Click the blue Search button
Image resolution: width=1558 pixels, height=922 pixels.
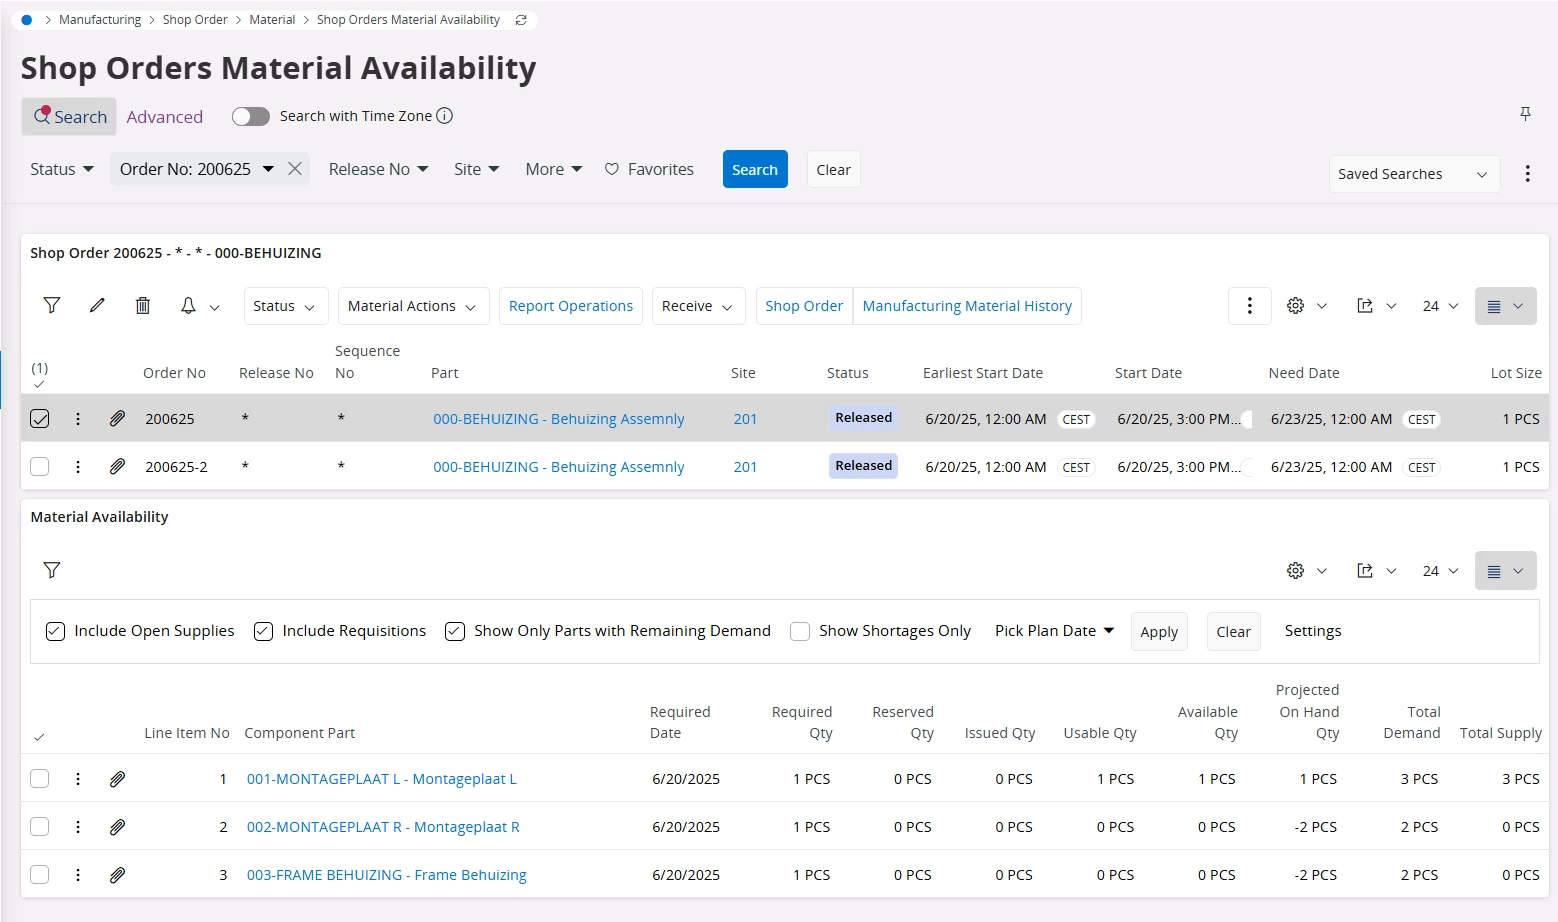754,170
